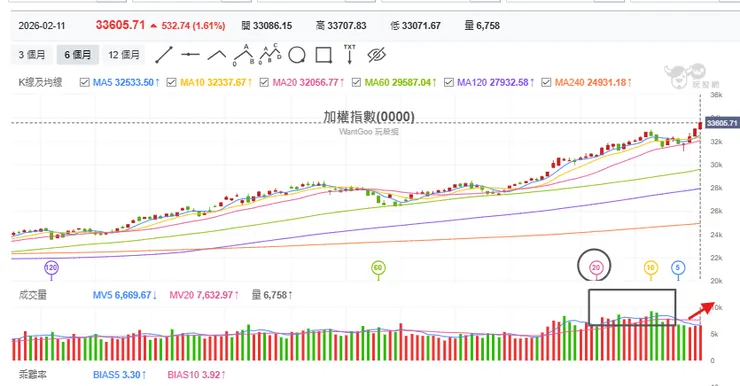
Task: Click the 乖離率 panel label
Action: coord(33,375)
